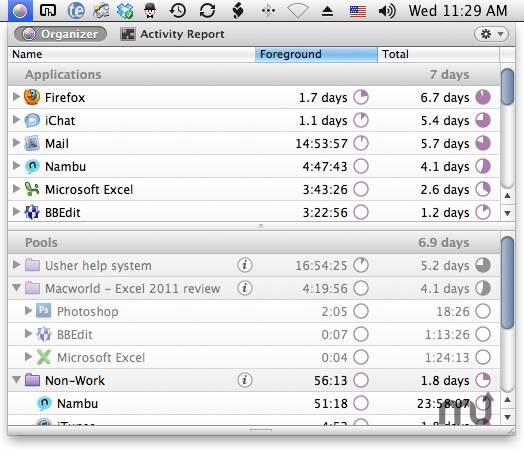Expand the iChat application row
Viewport: 524px width, 455px height.
[x=16, y=120]
